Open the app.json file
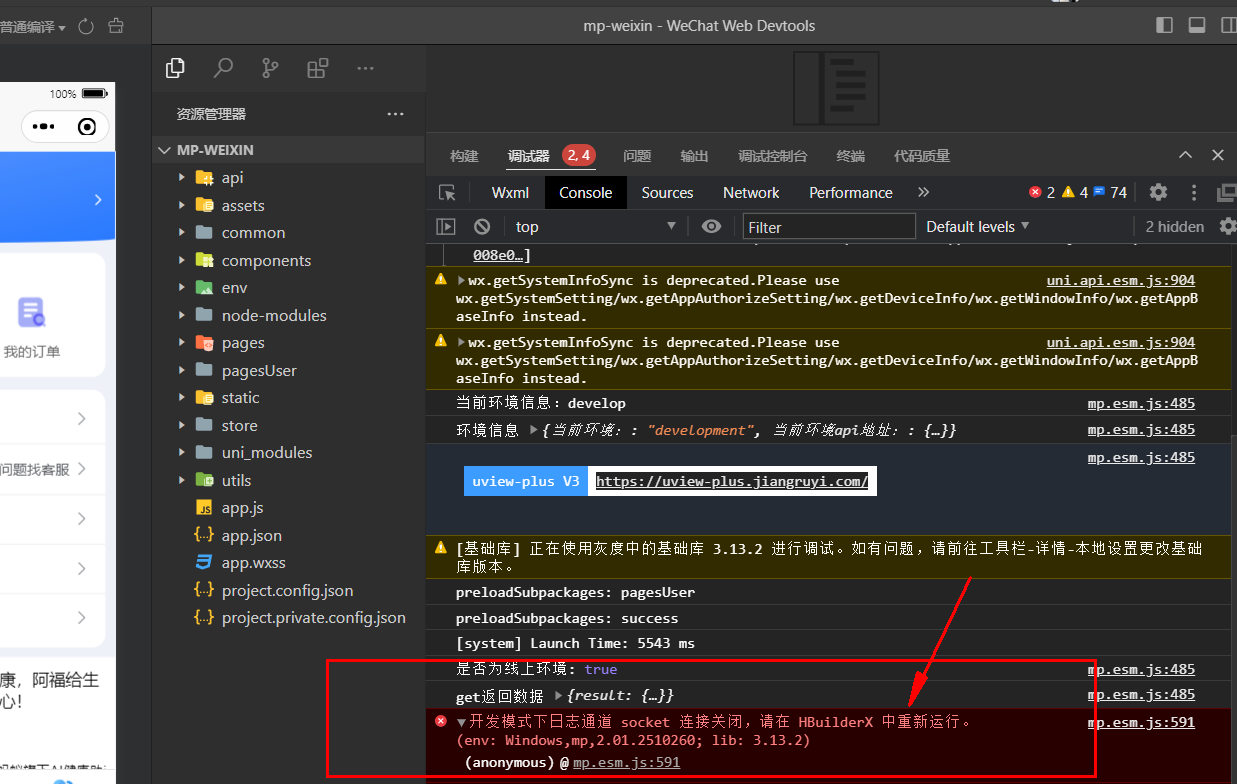1237x784 pixels. point(251,535)
